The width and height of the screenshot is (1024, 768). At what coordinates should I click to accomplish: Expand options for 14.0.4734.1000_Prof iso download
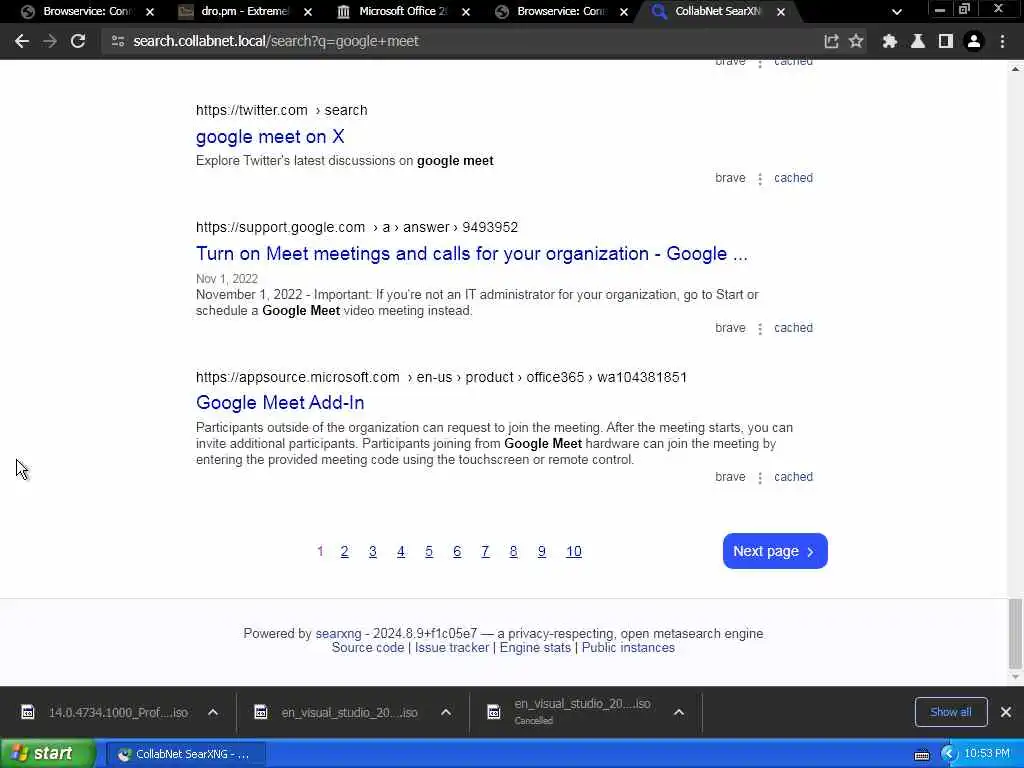(213, 712)
